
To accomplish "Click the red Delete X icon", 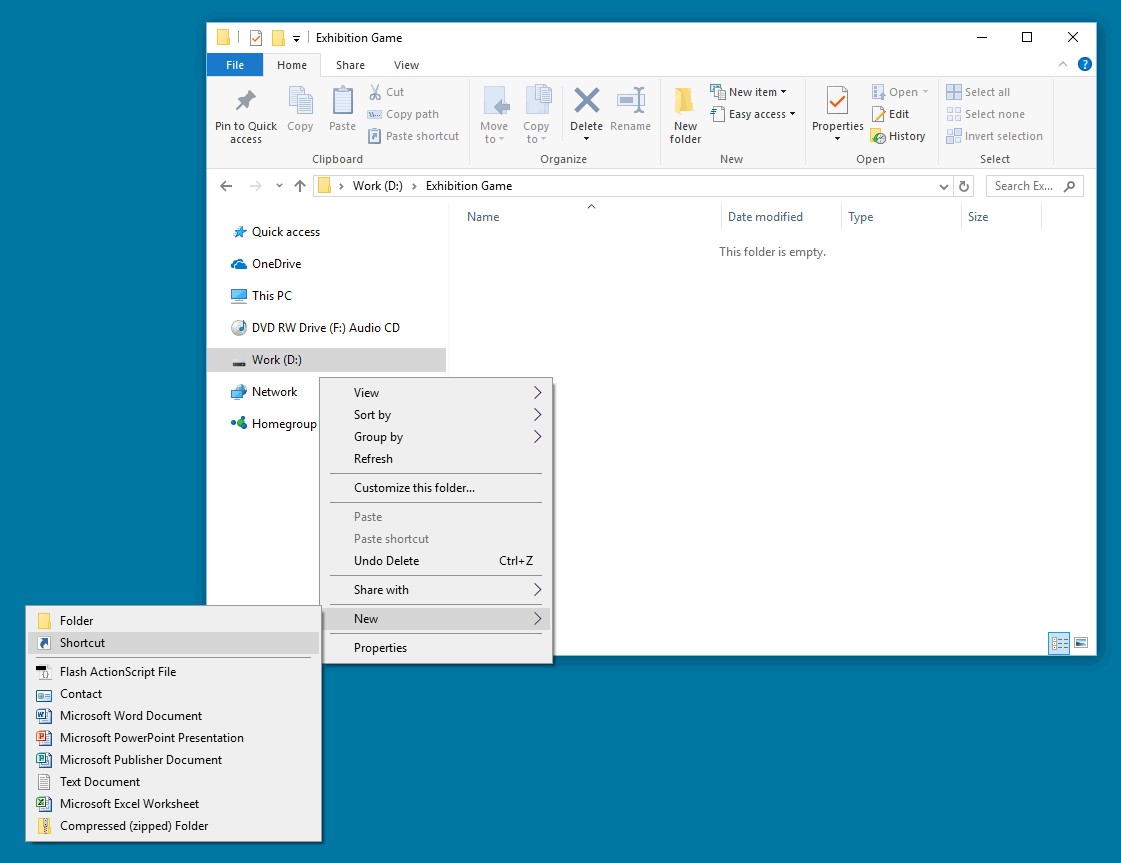I will [586, 101].
